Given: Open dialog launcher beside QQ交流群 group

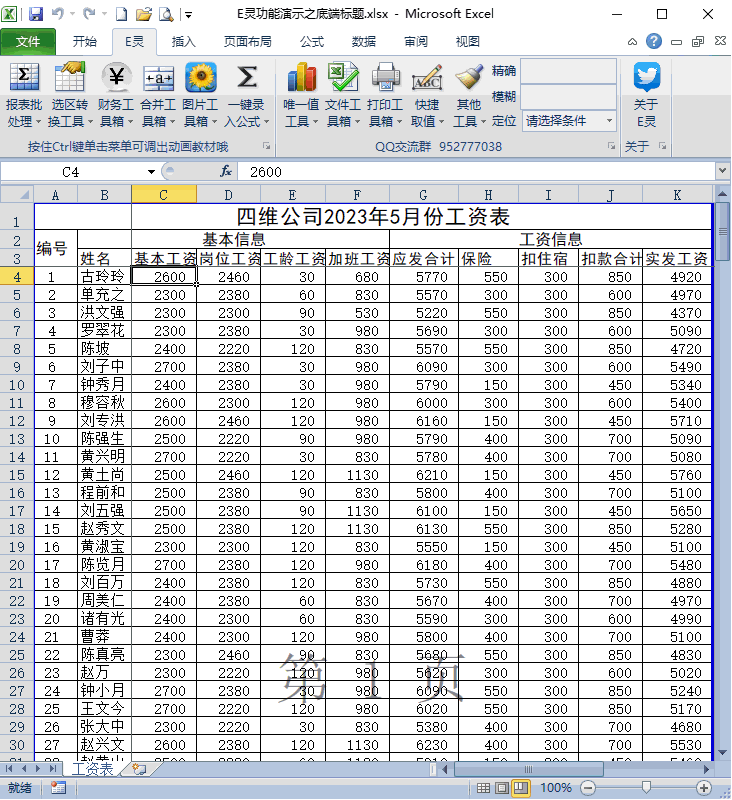Looking at the screenshot, I should click(x=611, y=146).
